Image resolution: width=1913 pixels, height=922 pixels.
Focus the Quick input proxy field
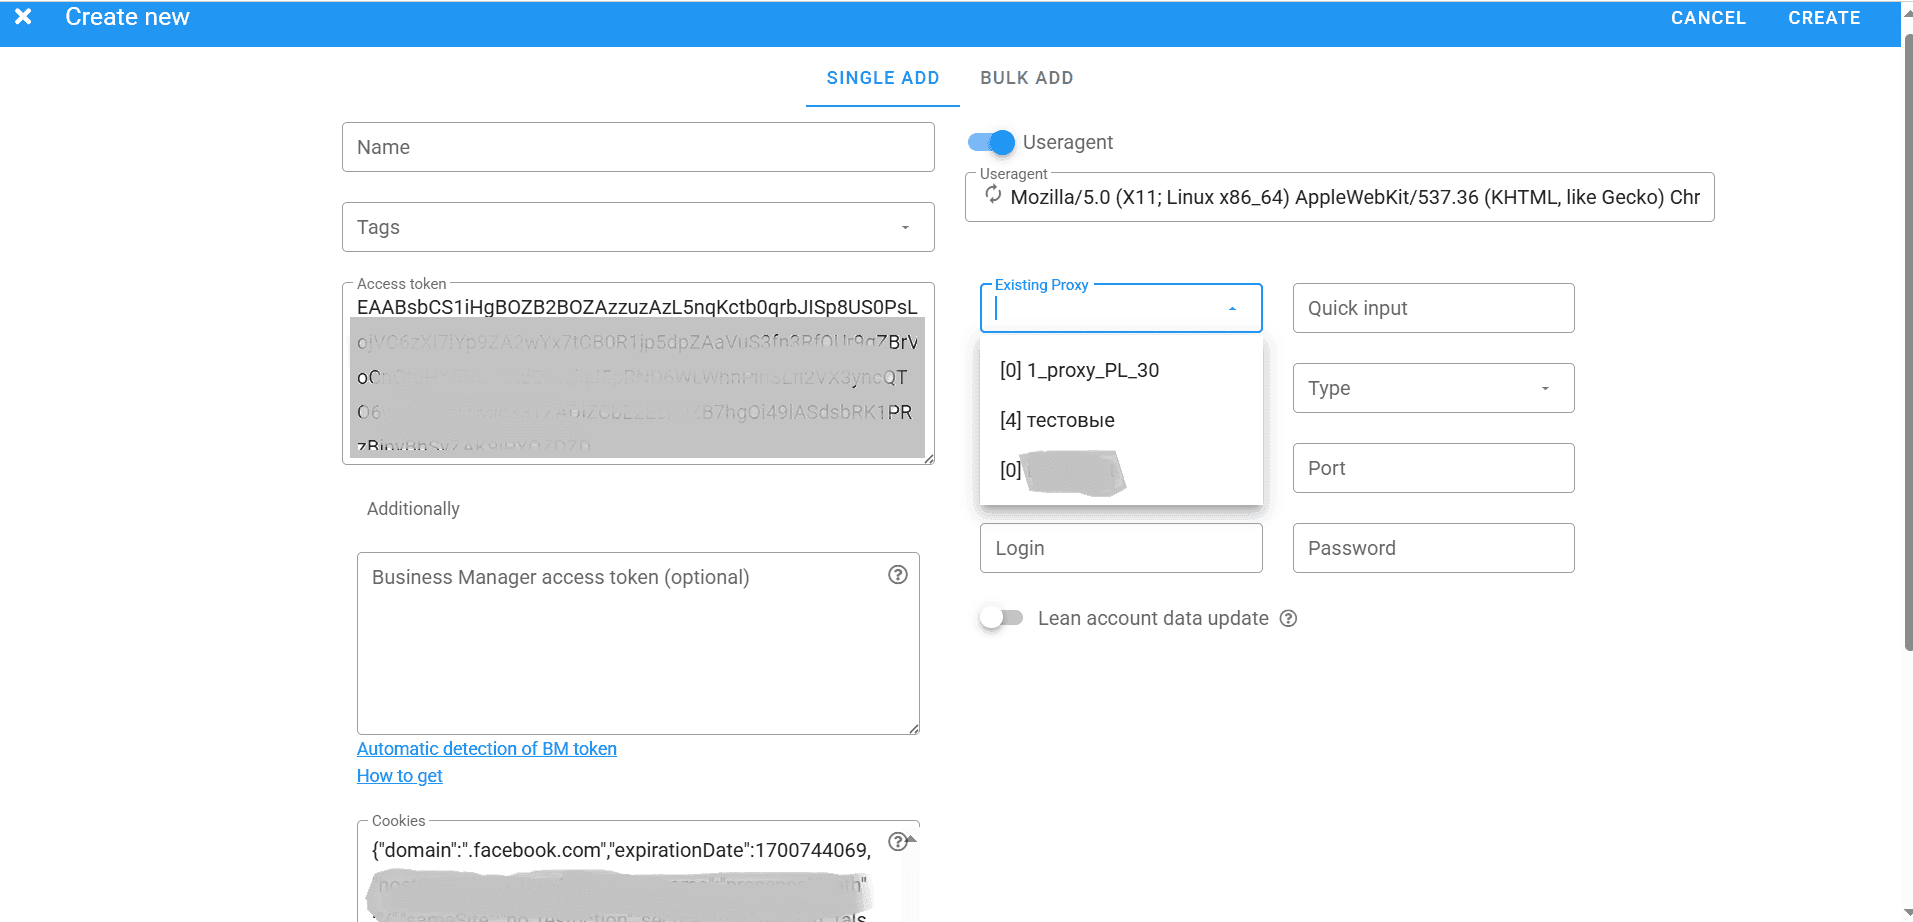coord(1433,308)
